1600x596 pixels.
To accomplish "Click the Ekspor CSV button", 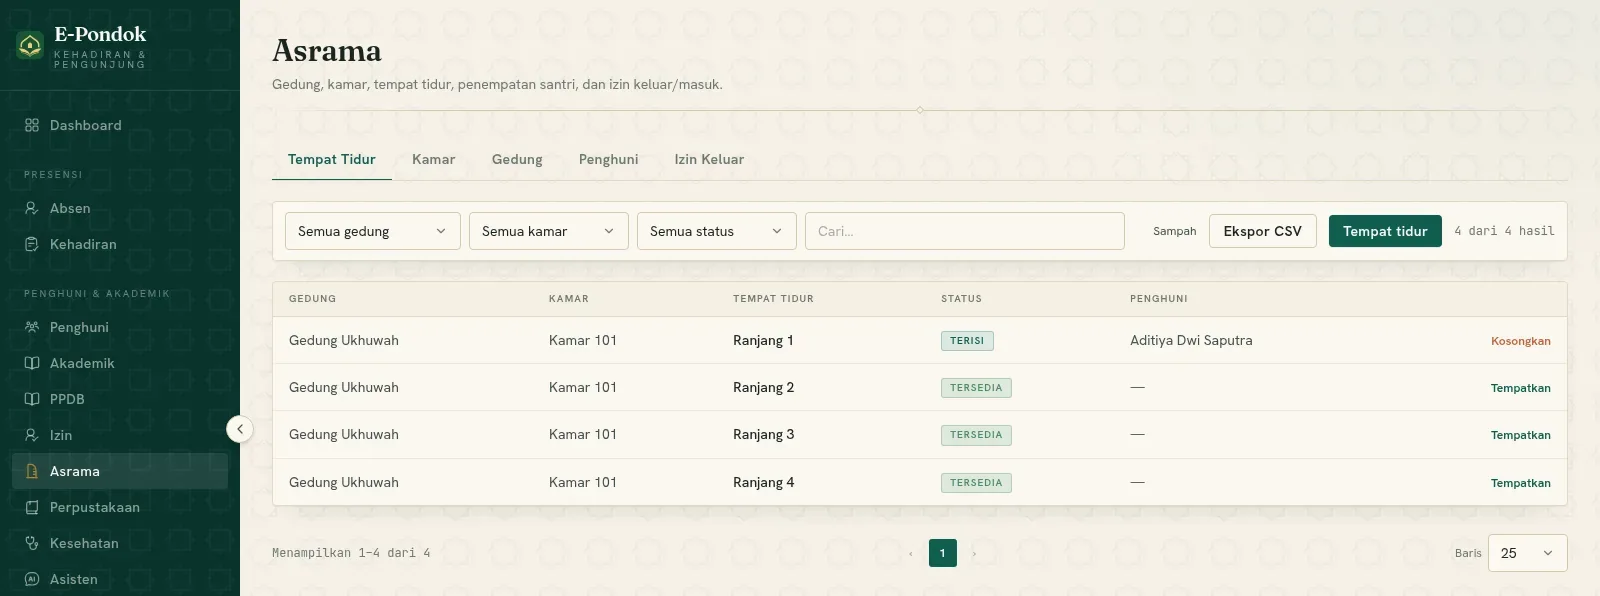I will tap(1263, 231).
